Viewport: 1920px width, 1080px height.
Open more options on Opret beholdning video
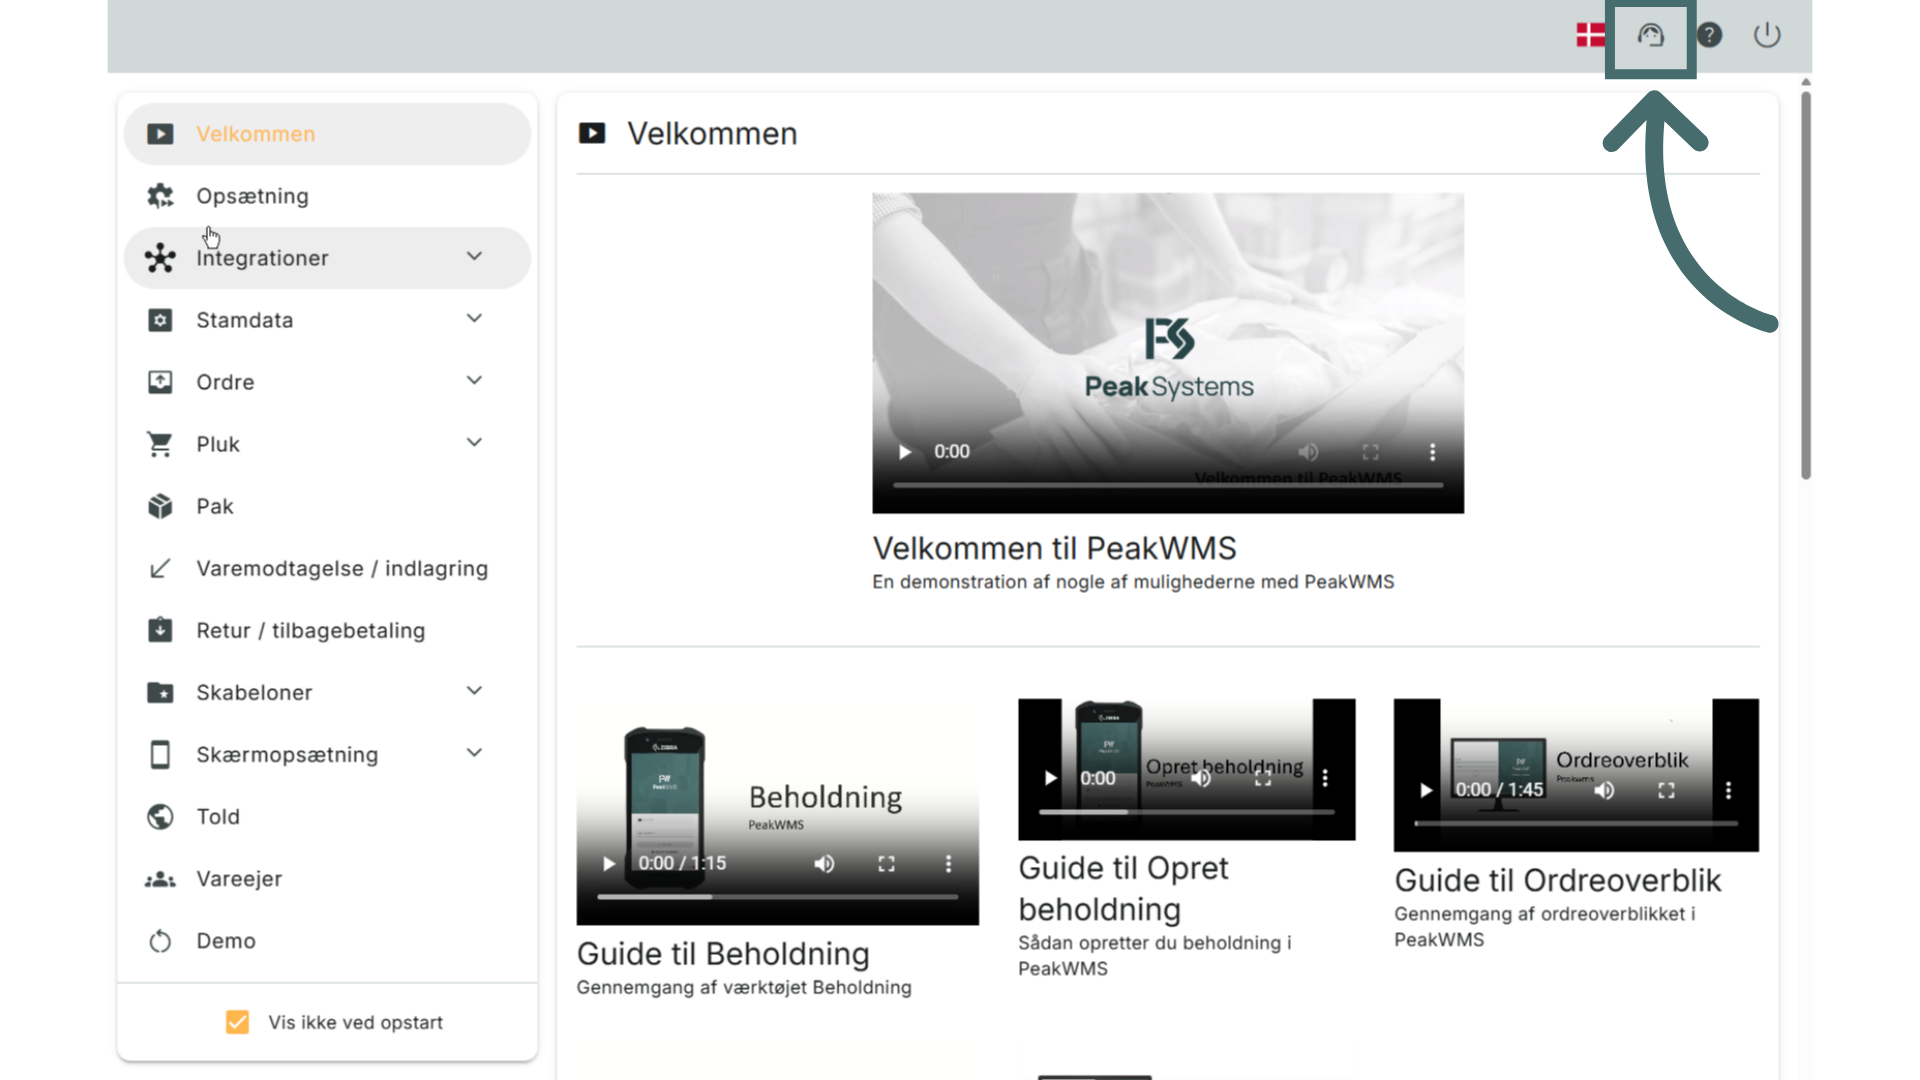[x=1325, y=778]
